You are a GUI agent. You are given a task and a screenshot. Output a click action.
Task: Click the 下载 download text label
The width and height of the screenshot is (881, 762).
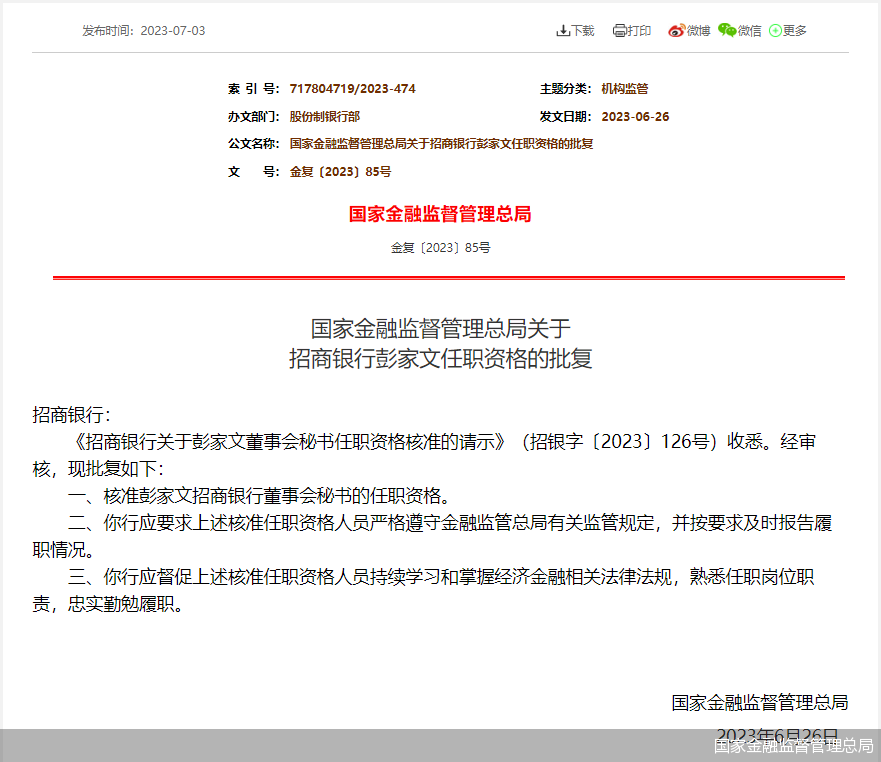click(580, 30)
